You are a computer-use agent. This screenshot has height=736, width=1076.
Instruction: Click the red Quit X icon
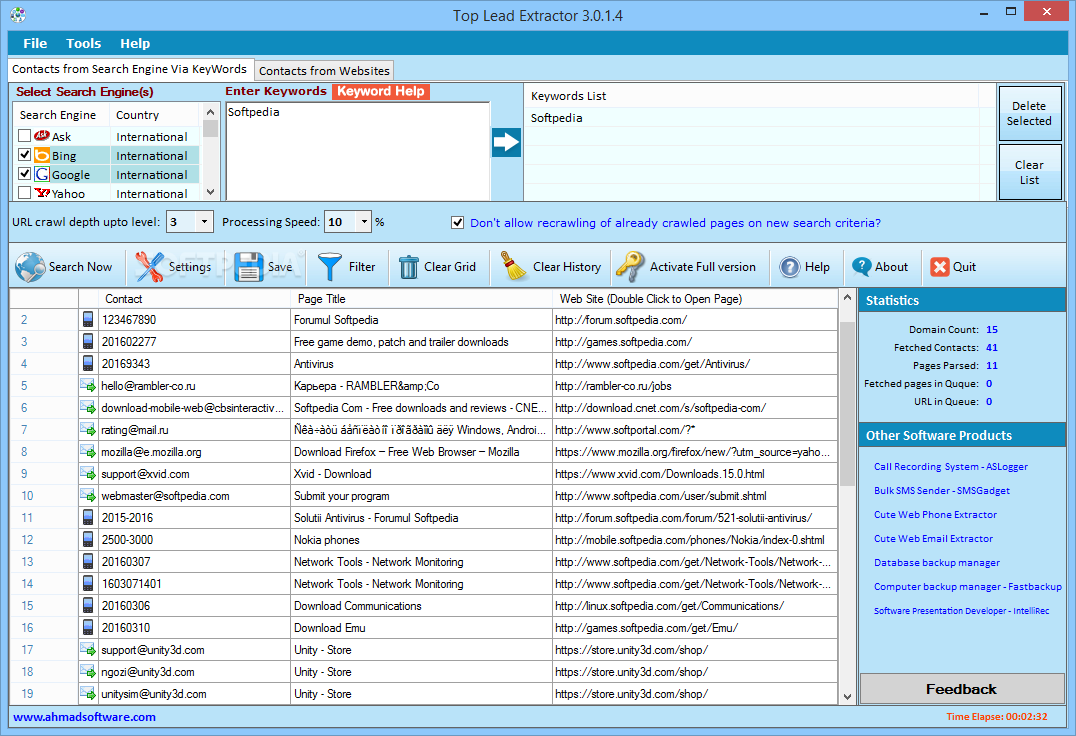coord(939,267)
